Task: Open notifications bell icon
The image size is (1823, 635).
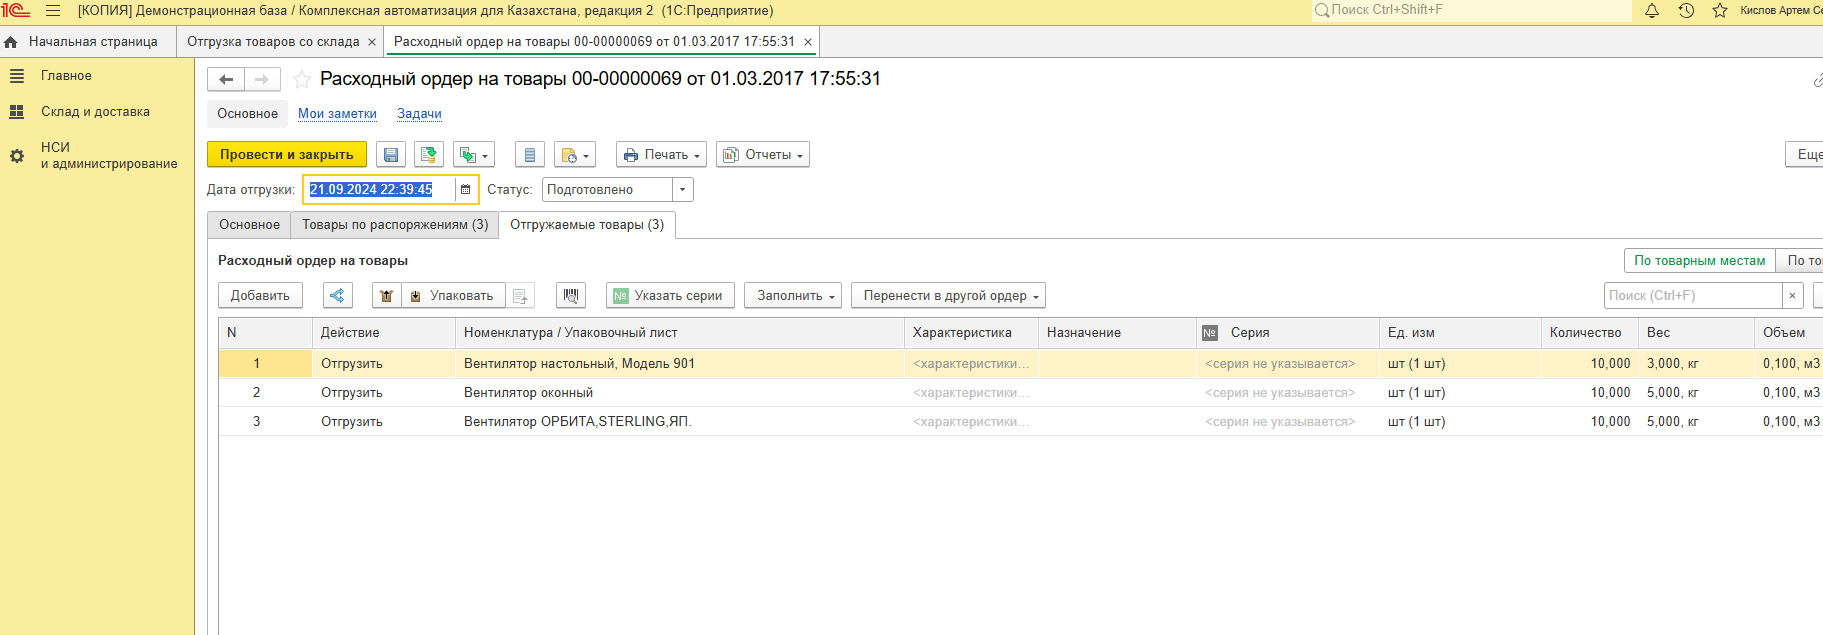Action: [1652, 11]
